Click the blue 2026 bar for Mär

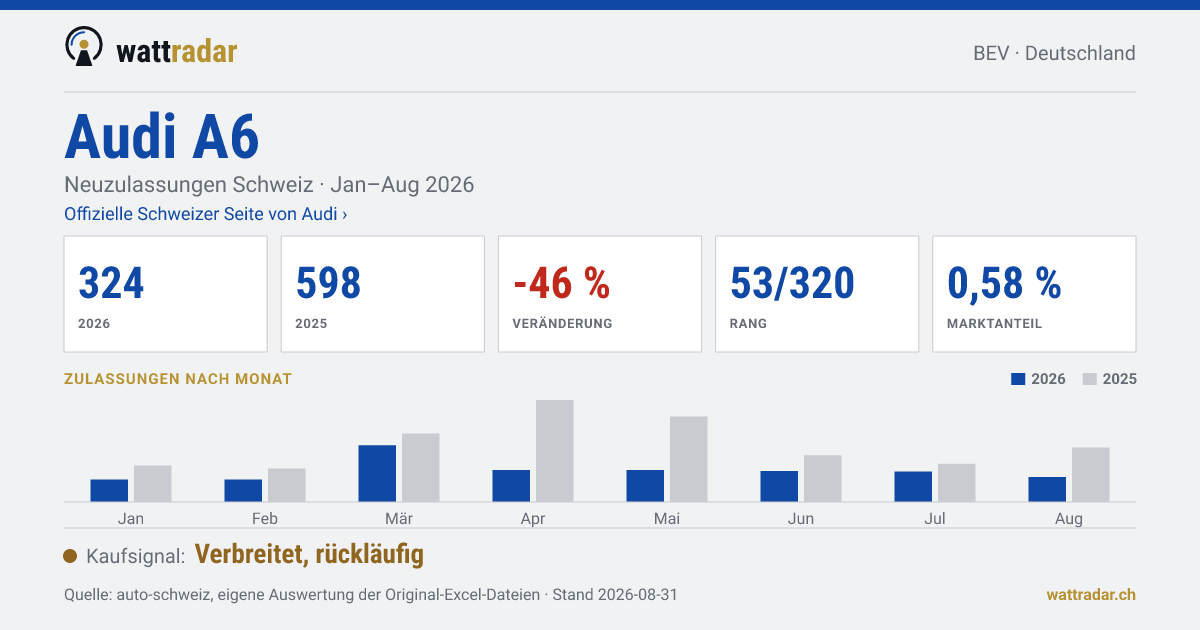click(377, 473)
